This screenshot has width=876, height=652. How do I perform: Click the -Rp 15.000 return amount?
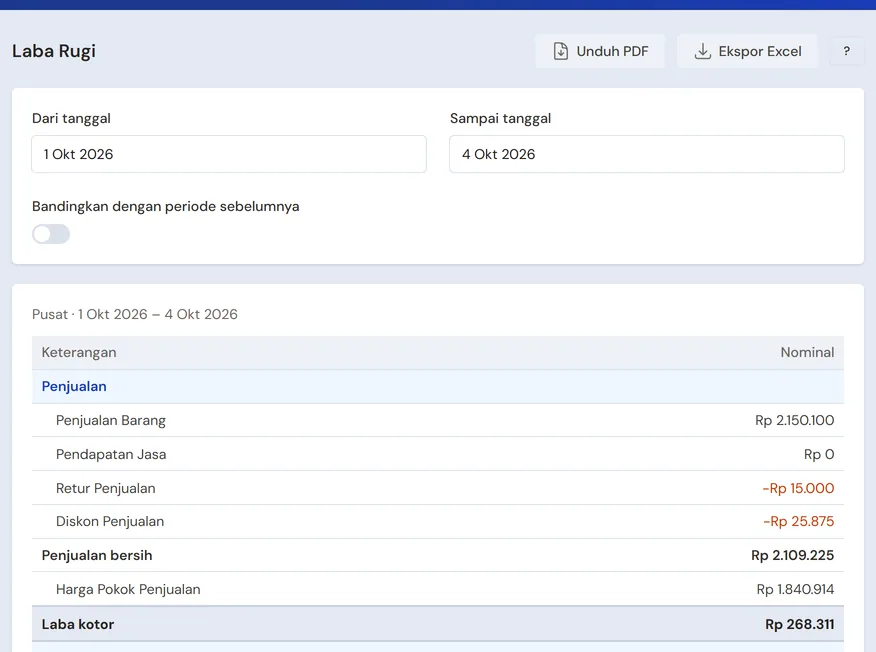[798, 488]
